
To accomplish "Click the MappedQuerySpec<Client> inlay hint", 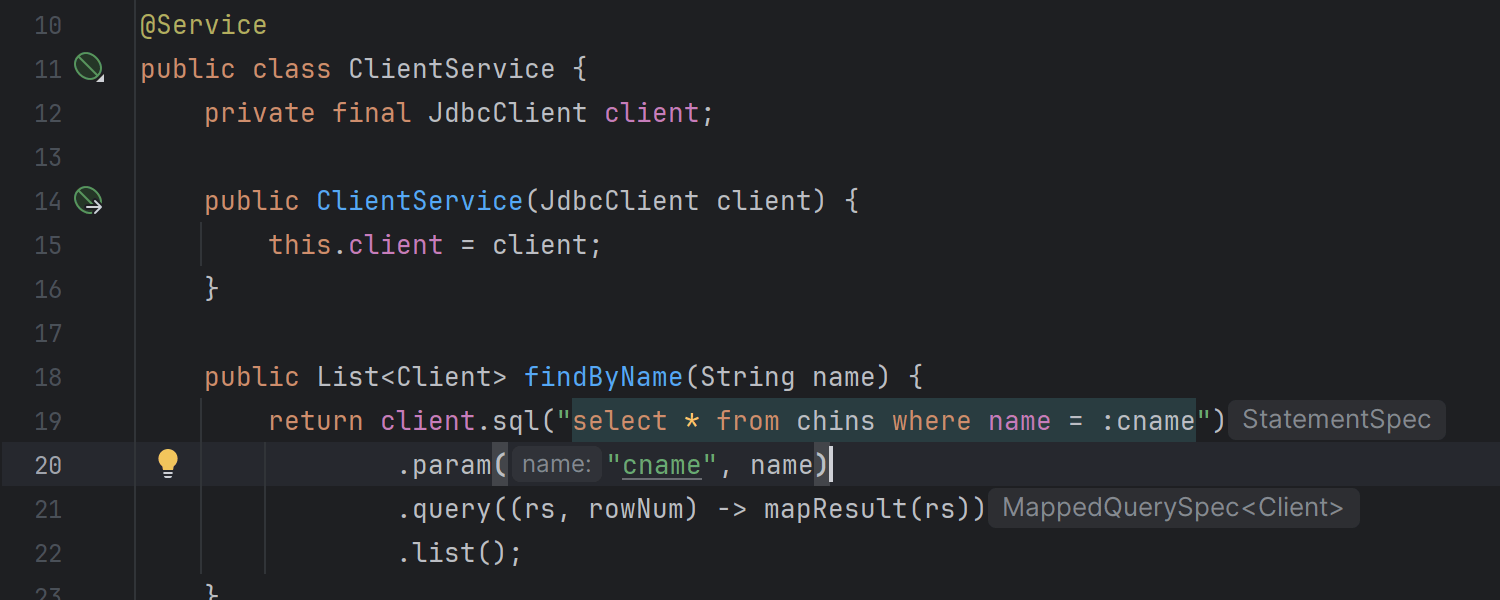I will [1172, 507].
